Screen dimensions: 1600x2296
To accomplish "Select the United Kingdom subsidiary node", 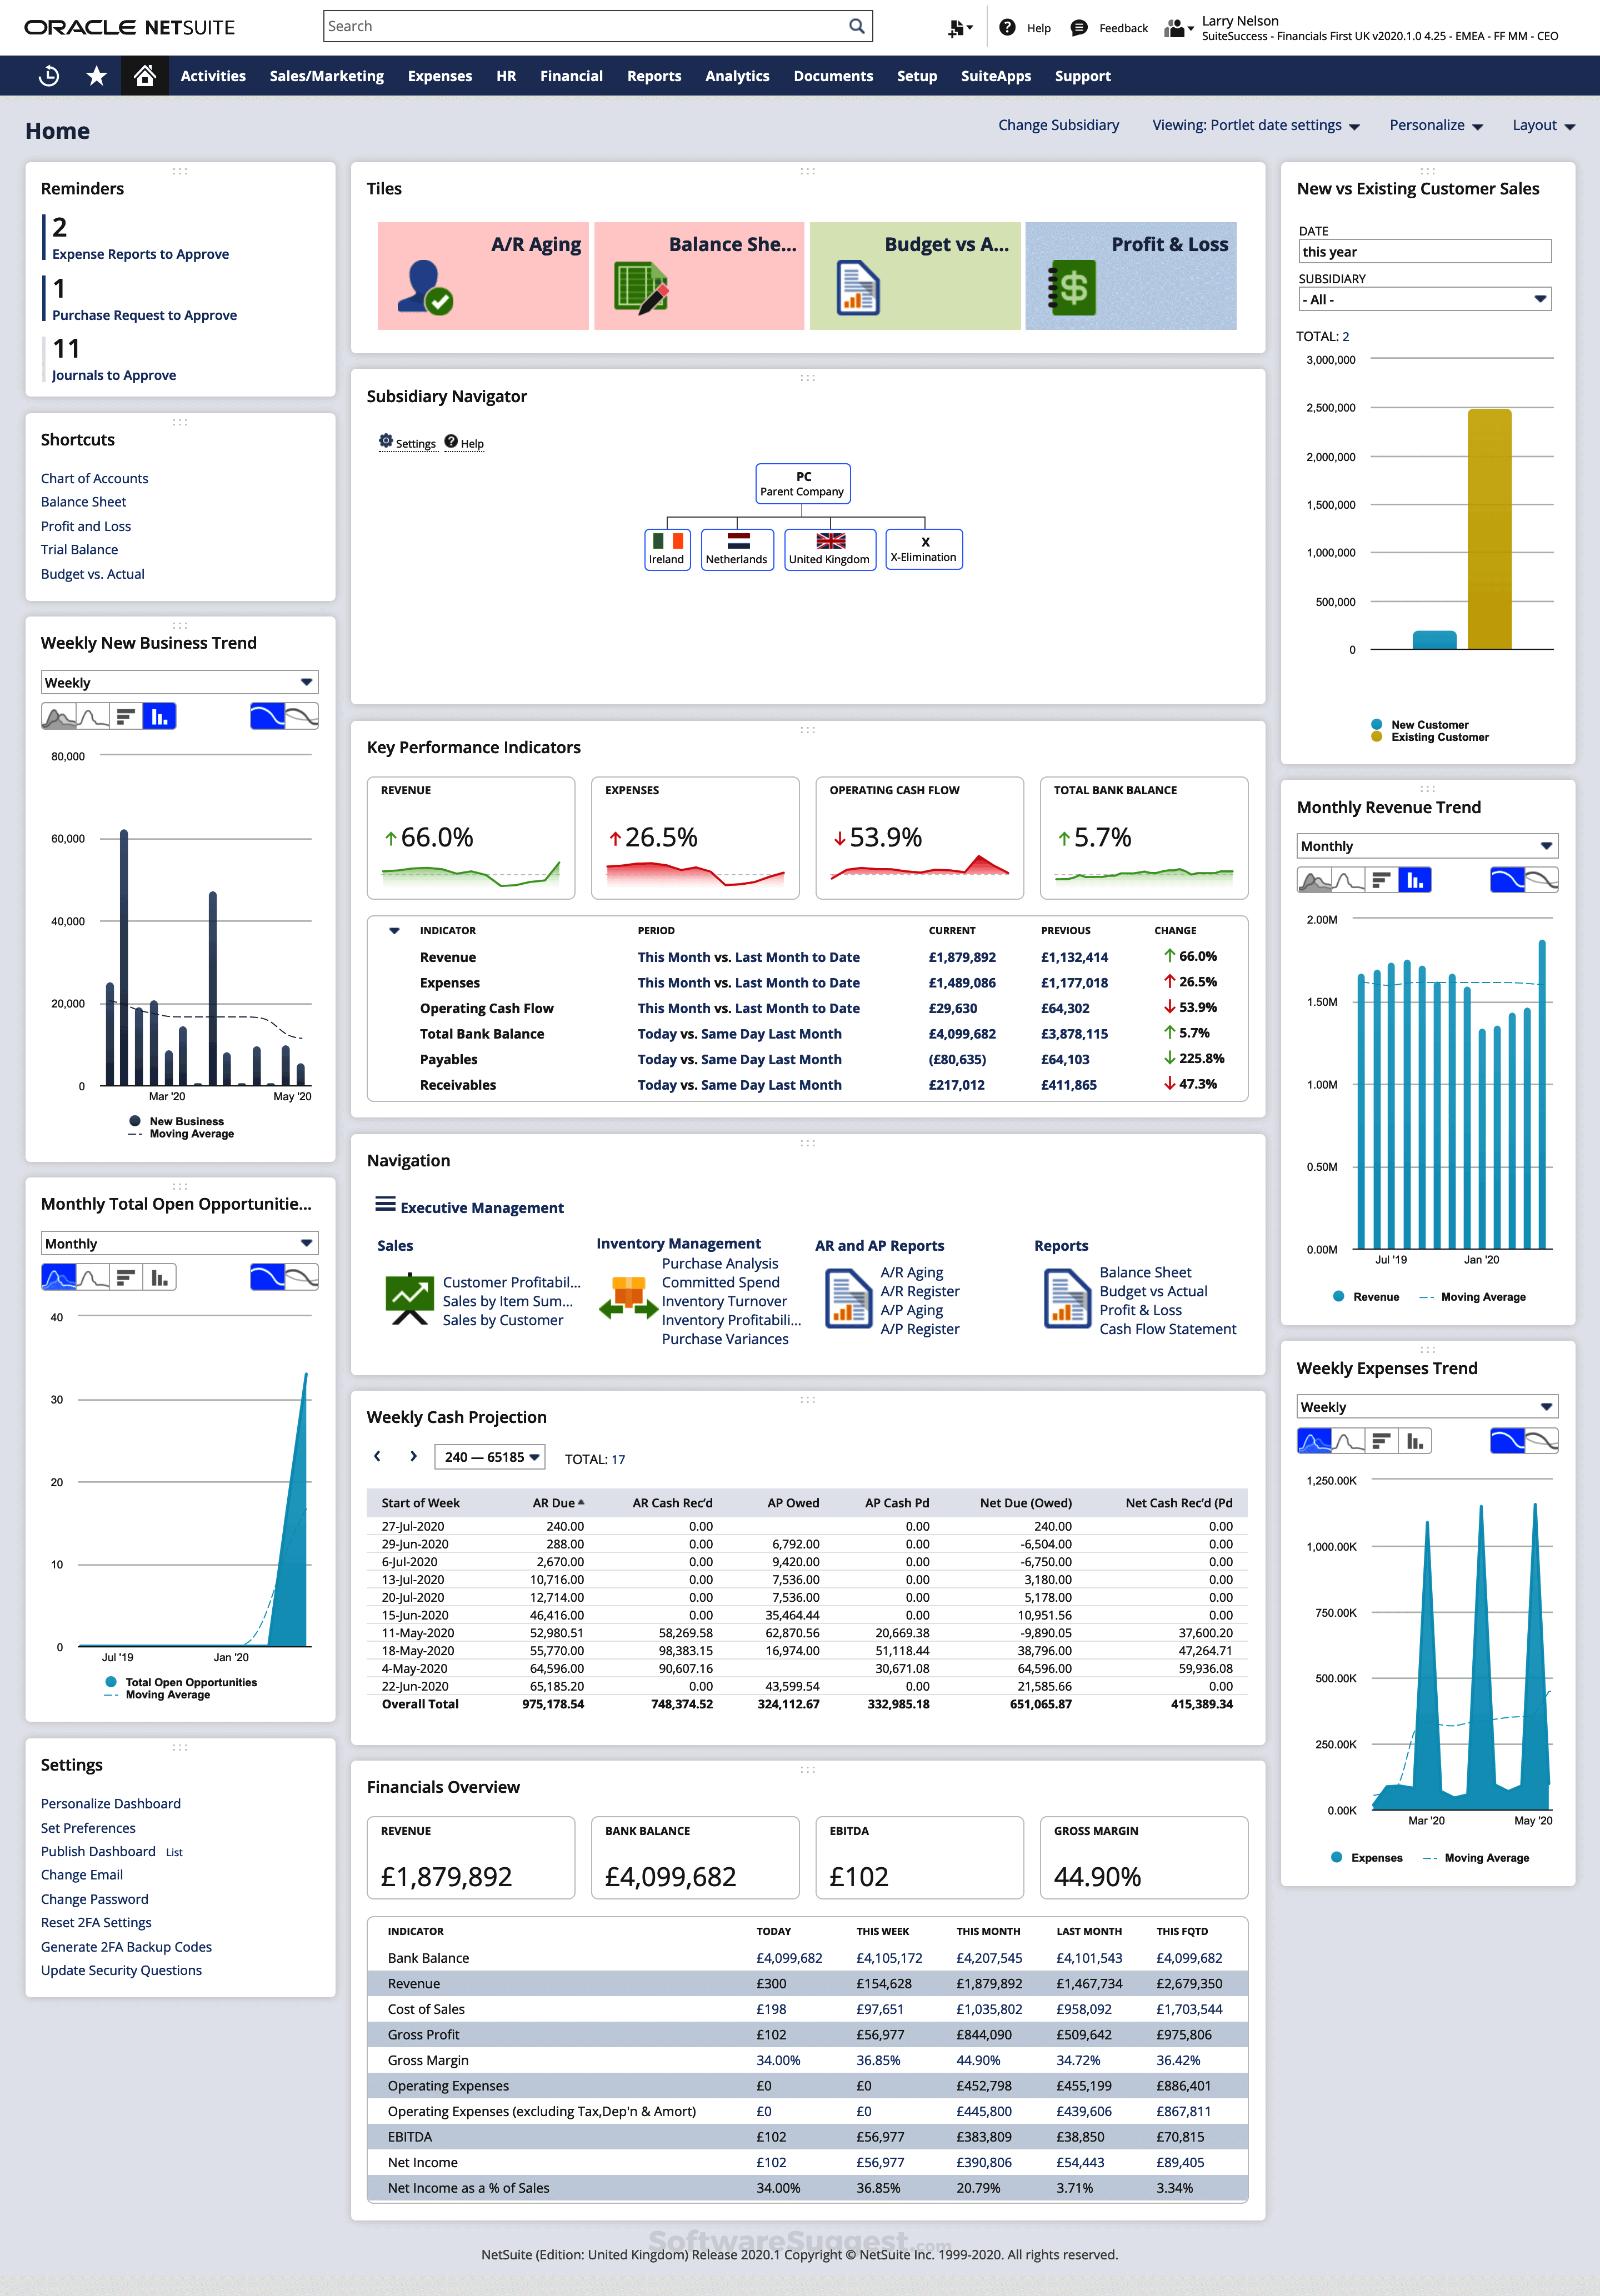I will 830,549.
